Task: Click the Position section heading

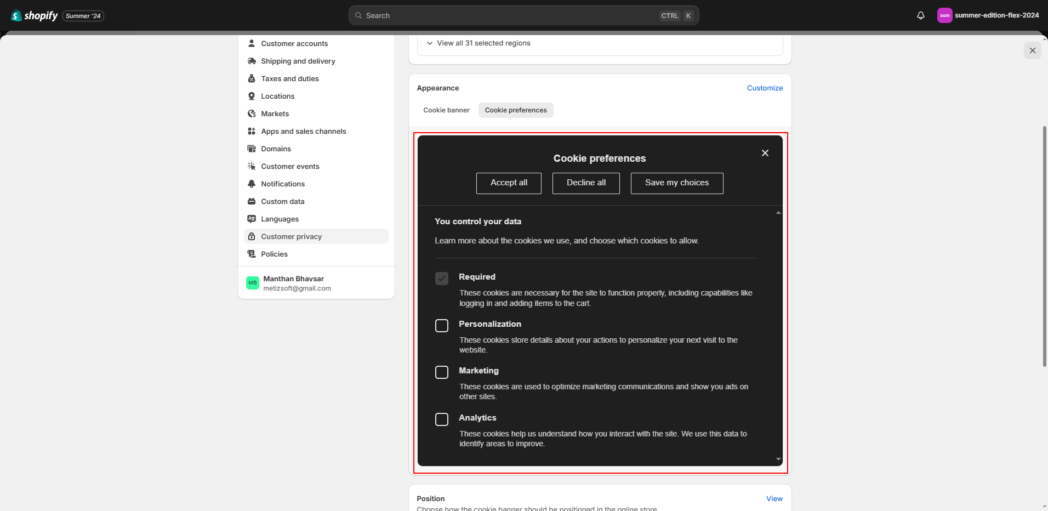Action: tap(430, 499)
